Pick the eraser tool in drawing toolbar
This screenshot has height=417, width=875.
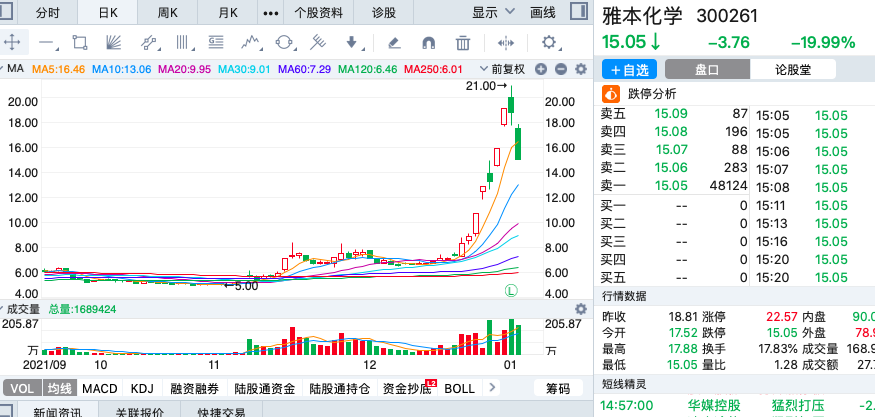click(394, 42)
